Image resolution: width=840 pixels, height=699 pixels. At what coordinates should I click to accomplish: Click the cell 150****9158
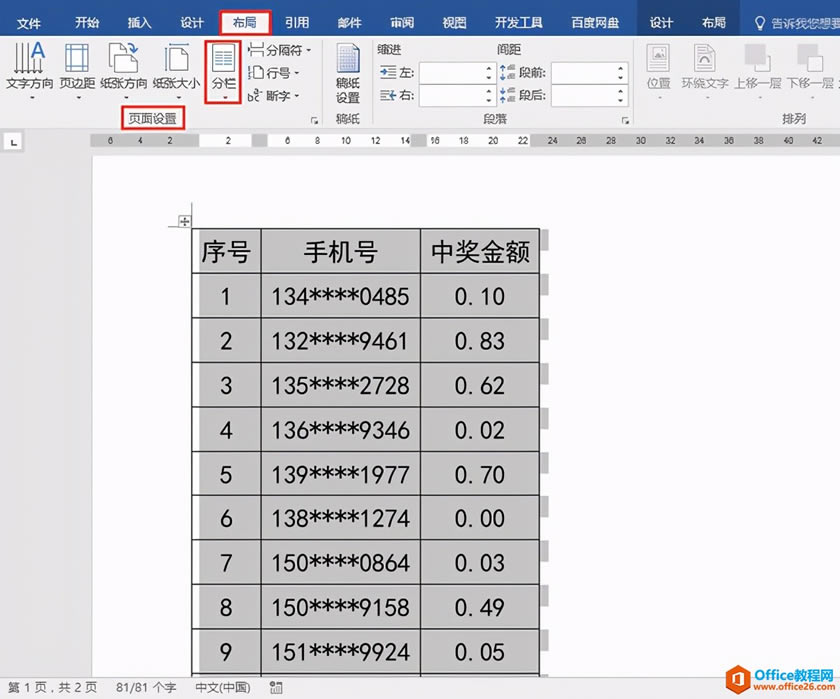[341, 607]
